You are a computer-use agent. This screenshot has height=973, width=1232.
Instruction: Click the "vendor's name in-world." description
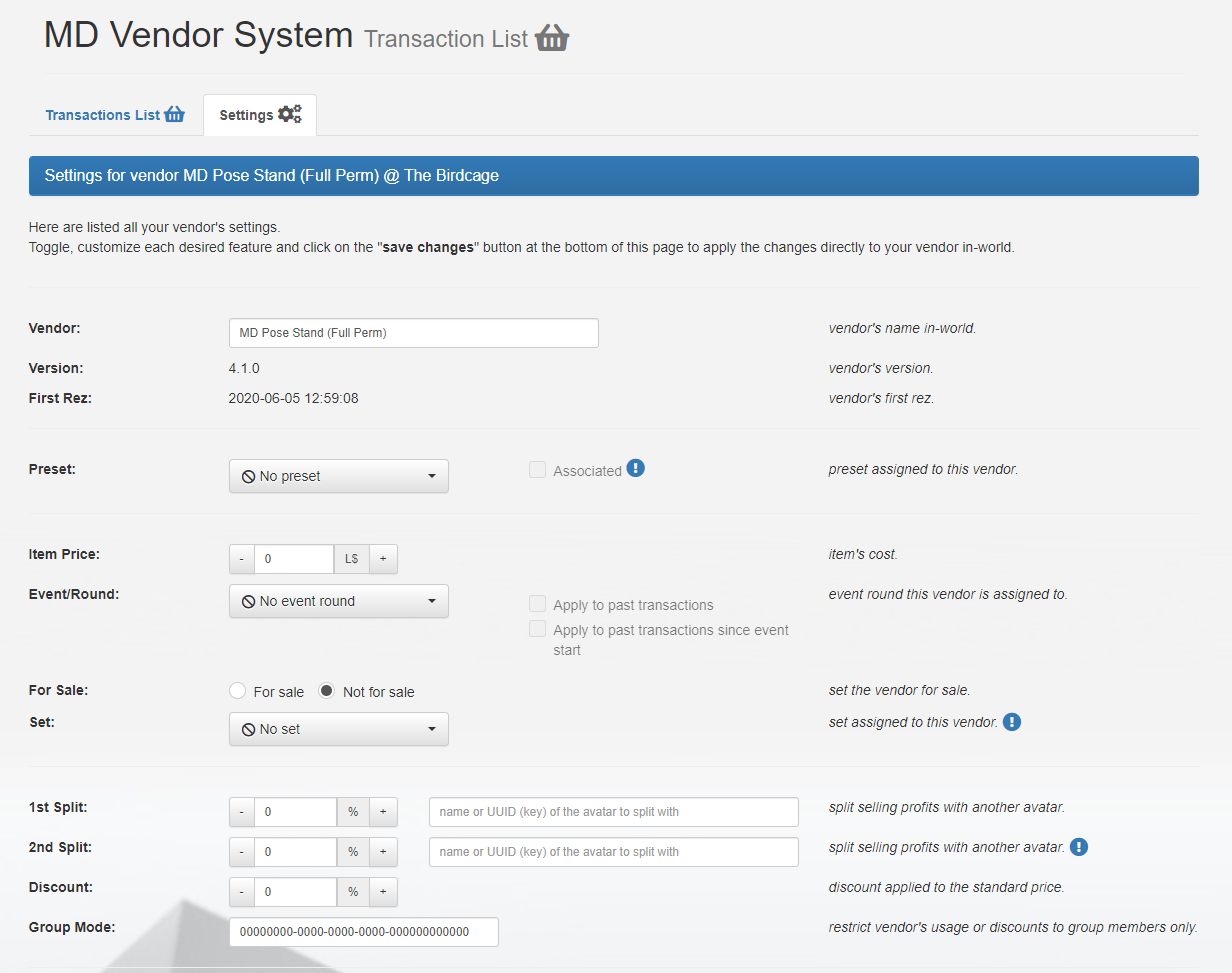click(x=902, y=328)
